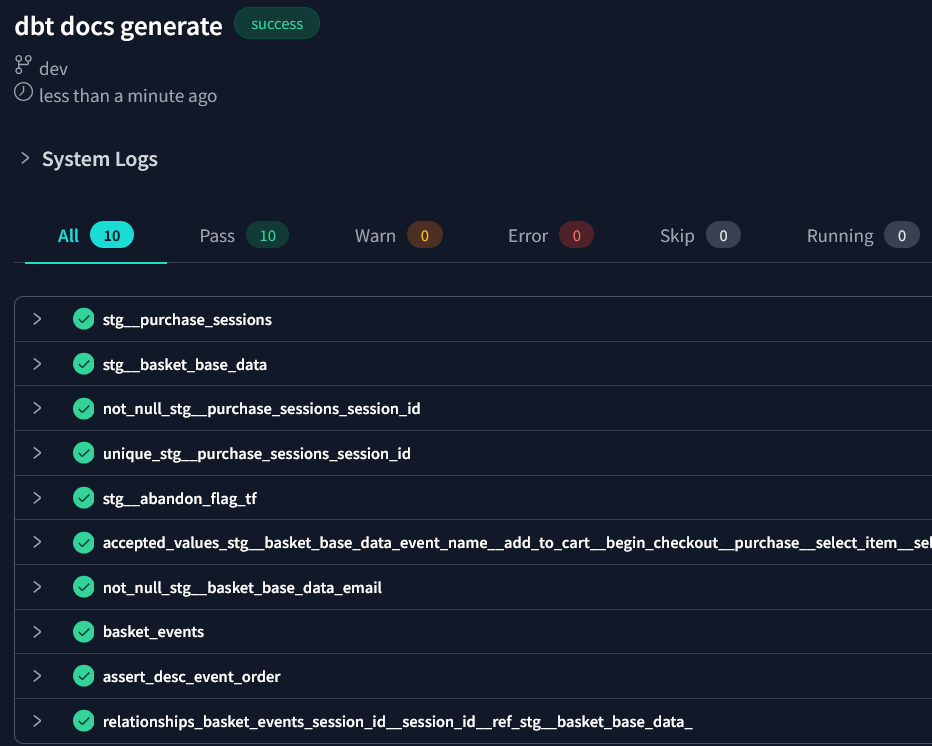Expand the stg__basket_base_data row
The image size is (932, 746).
pyautogui.click(x=37, y=364)
